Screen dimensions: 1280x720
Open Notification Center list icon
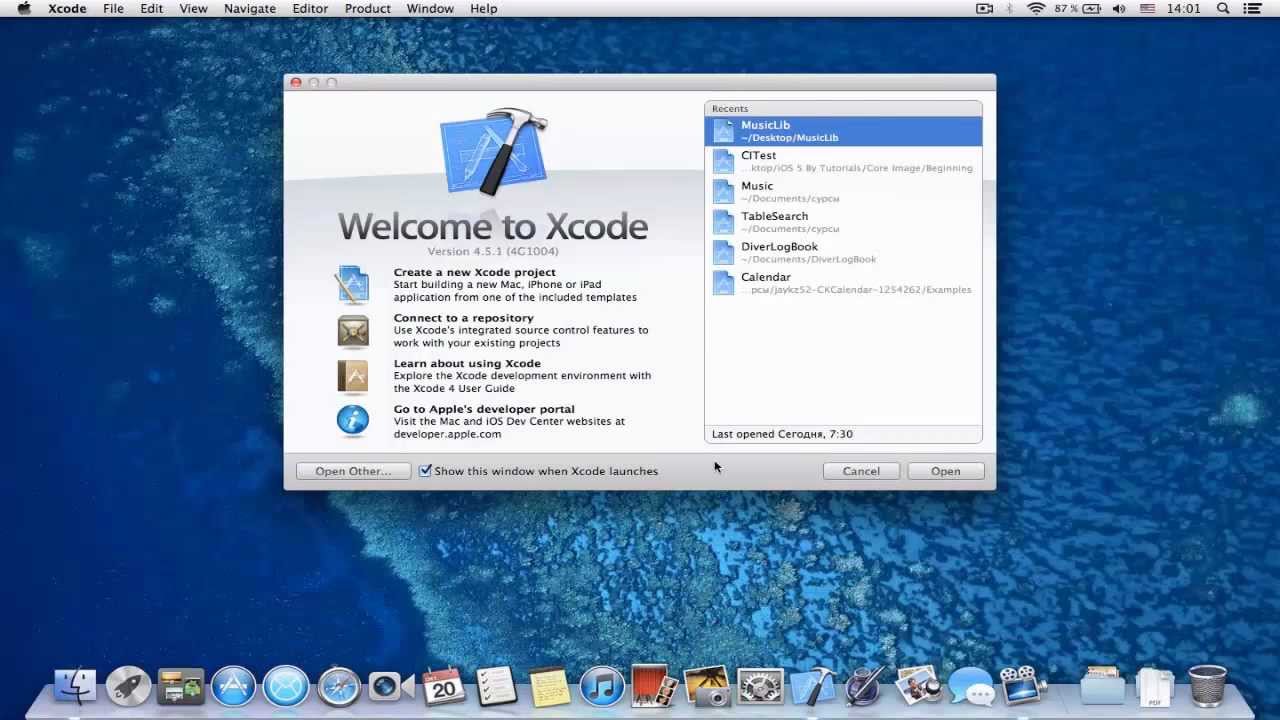point(1253,8)
